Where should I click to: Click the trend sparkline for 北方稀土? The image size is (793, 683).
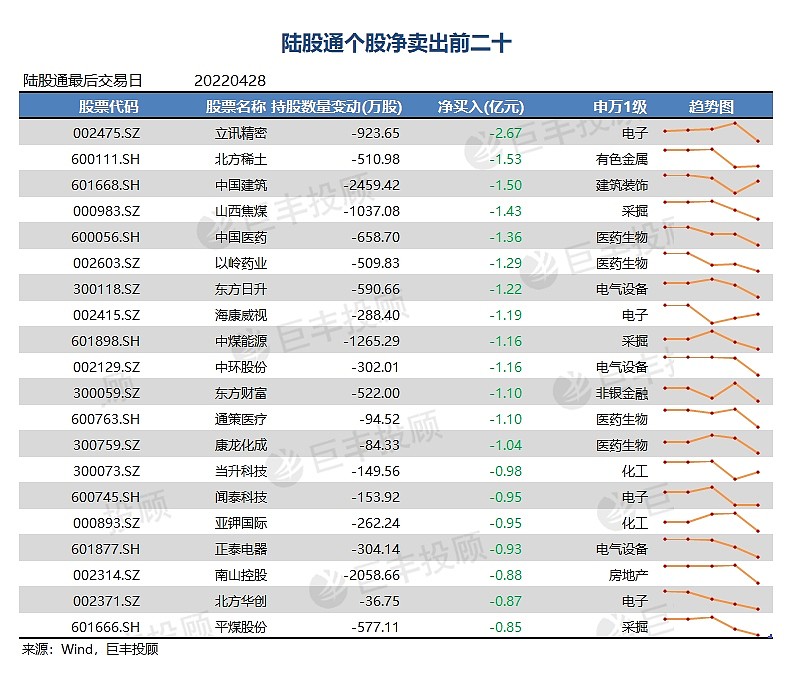click(711, 158)
